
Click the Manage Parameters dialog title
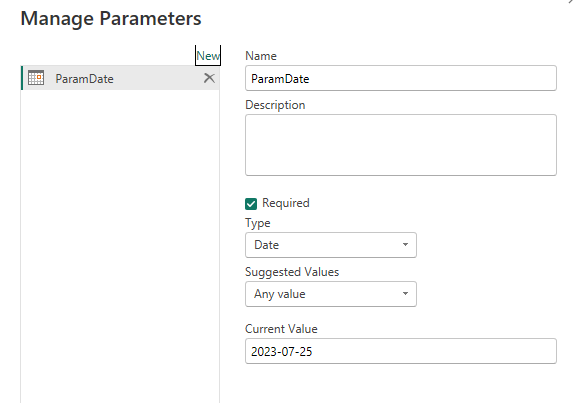111,18
